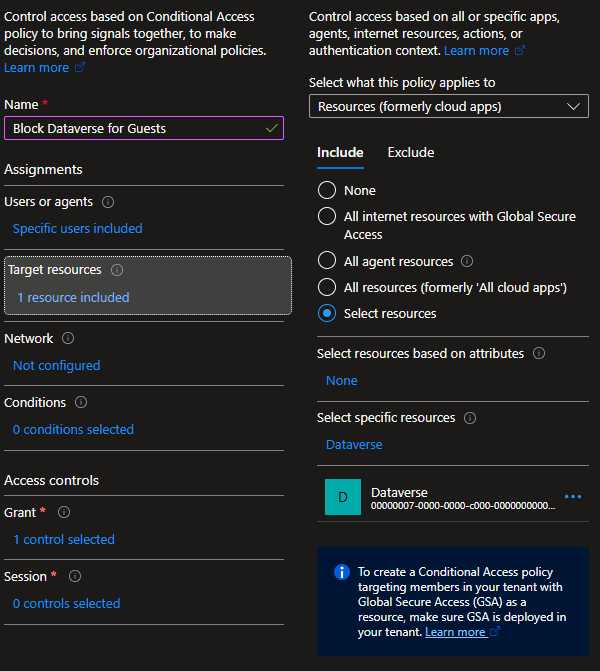Click the info icon next to Target resources
The image size is (600, 671).
click(117, 270)
